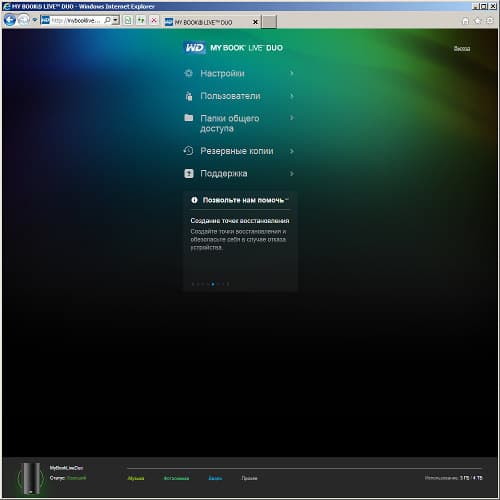The height and width of the screenshot is (500, 500).
Task: Stop loading with the red X icon
Action: click(154, 21)
